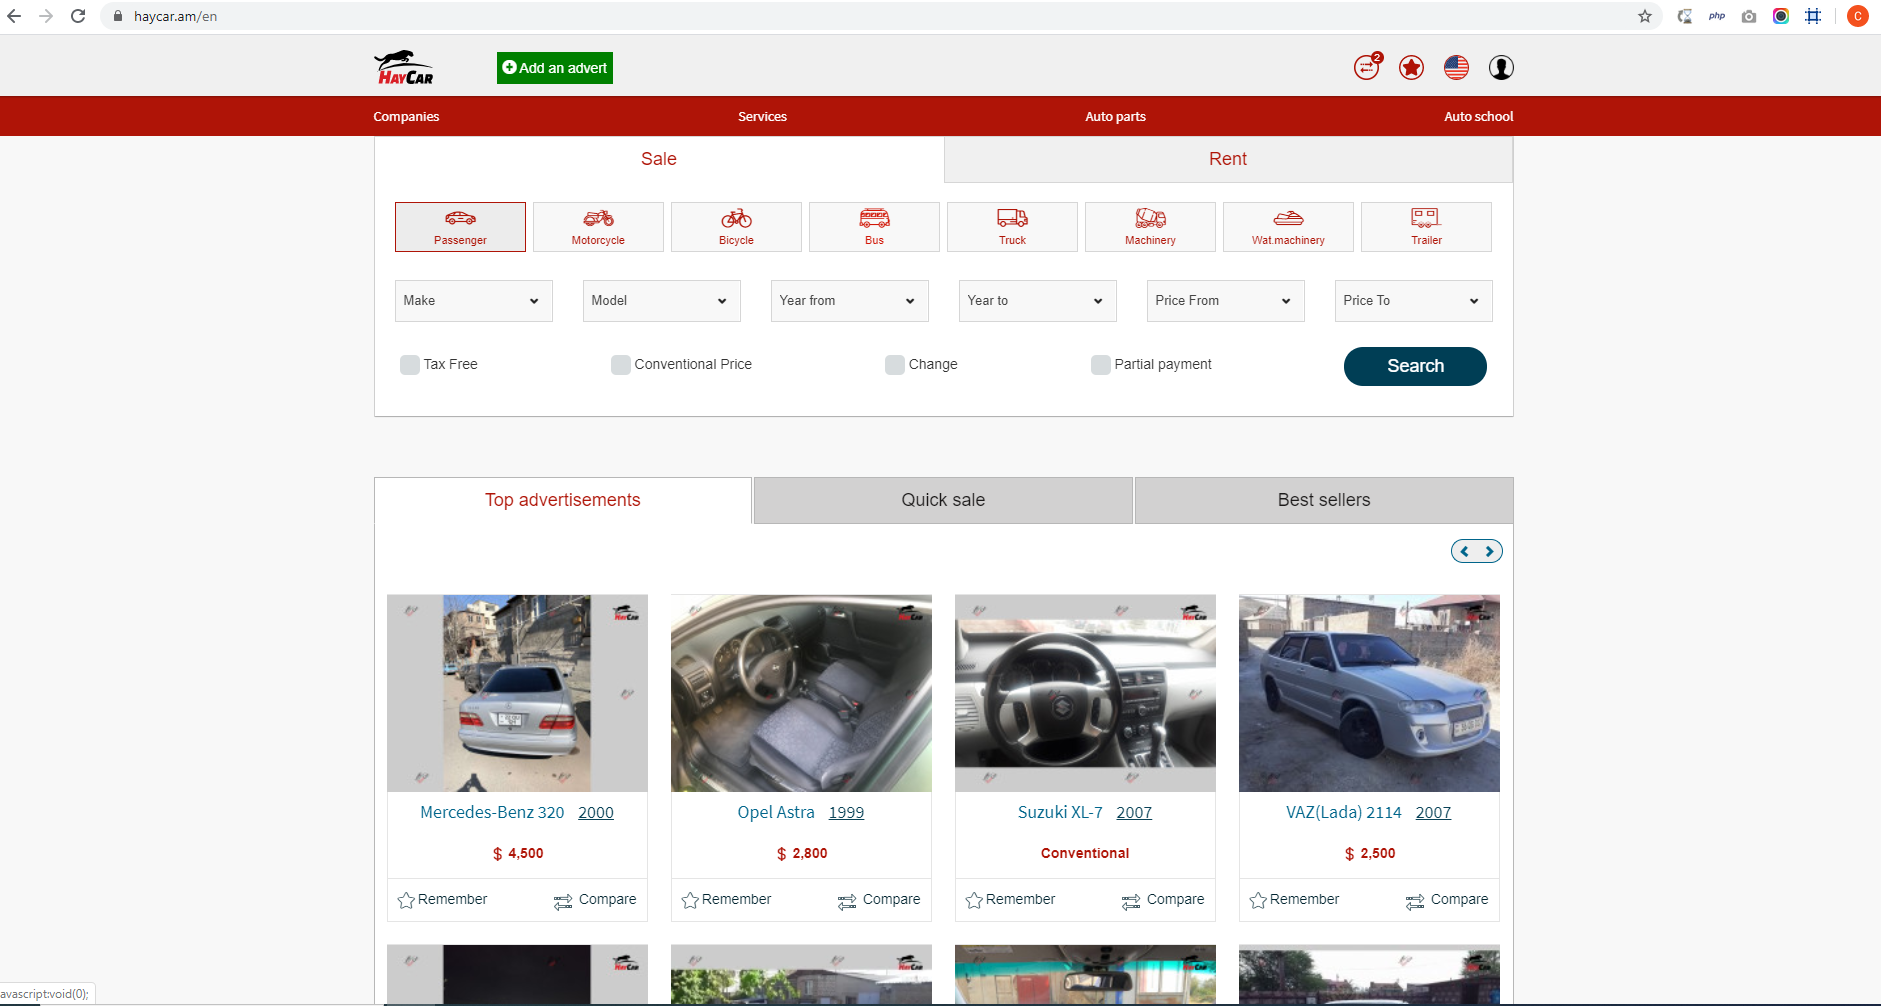This screenshot has height=1006, width=1881.
Task: Toggle the Change checkbox
Action: [895, 365]
